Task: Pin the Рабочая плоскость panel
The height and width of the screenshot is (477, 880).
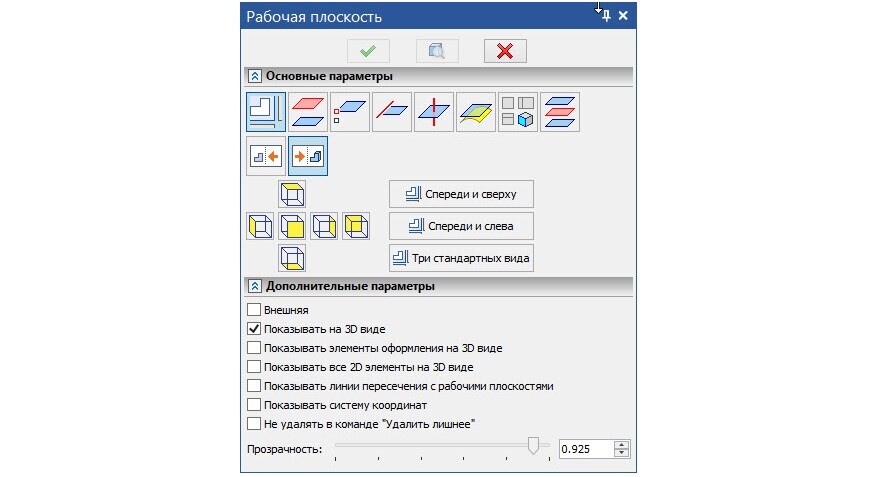Action: (x=607, y=16)
